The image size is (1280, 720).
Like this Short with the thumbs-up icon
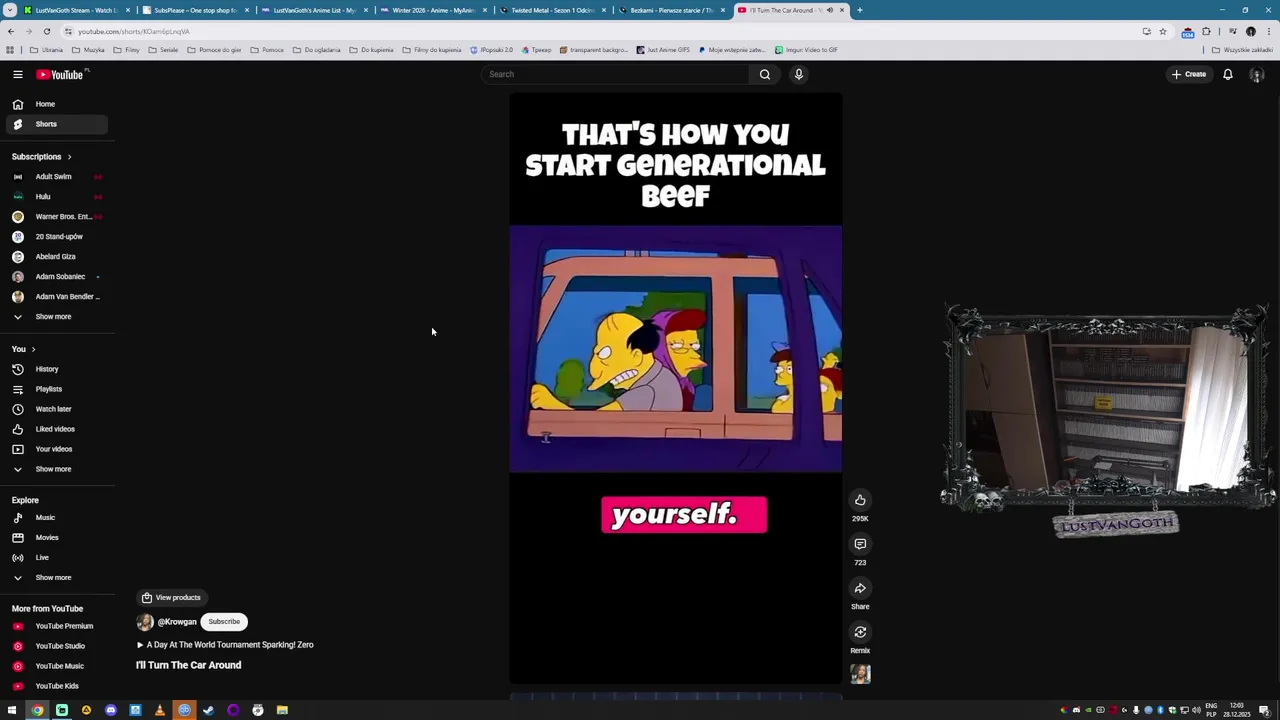click(860, 500)
